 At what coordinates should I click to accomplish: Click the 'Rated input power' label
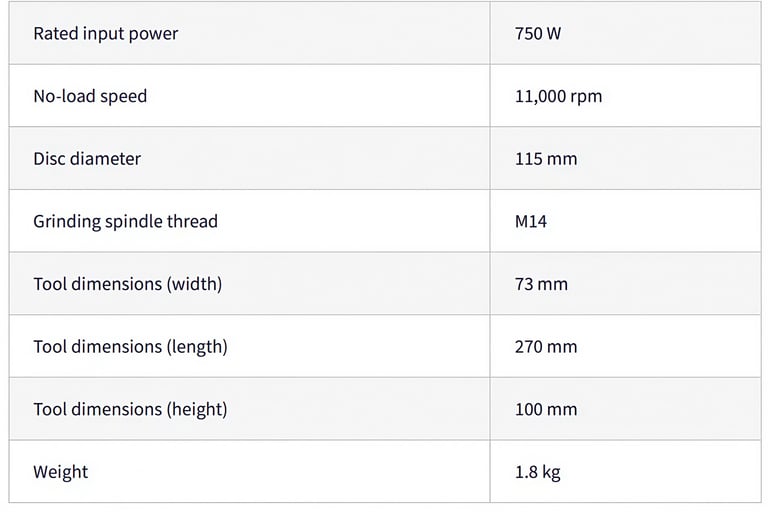pos(105,34)
